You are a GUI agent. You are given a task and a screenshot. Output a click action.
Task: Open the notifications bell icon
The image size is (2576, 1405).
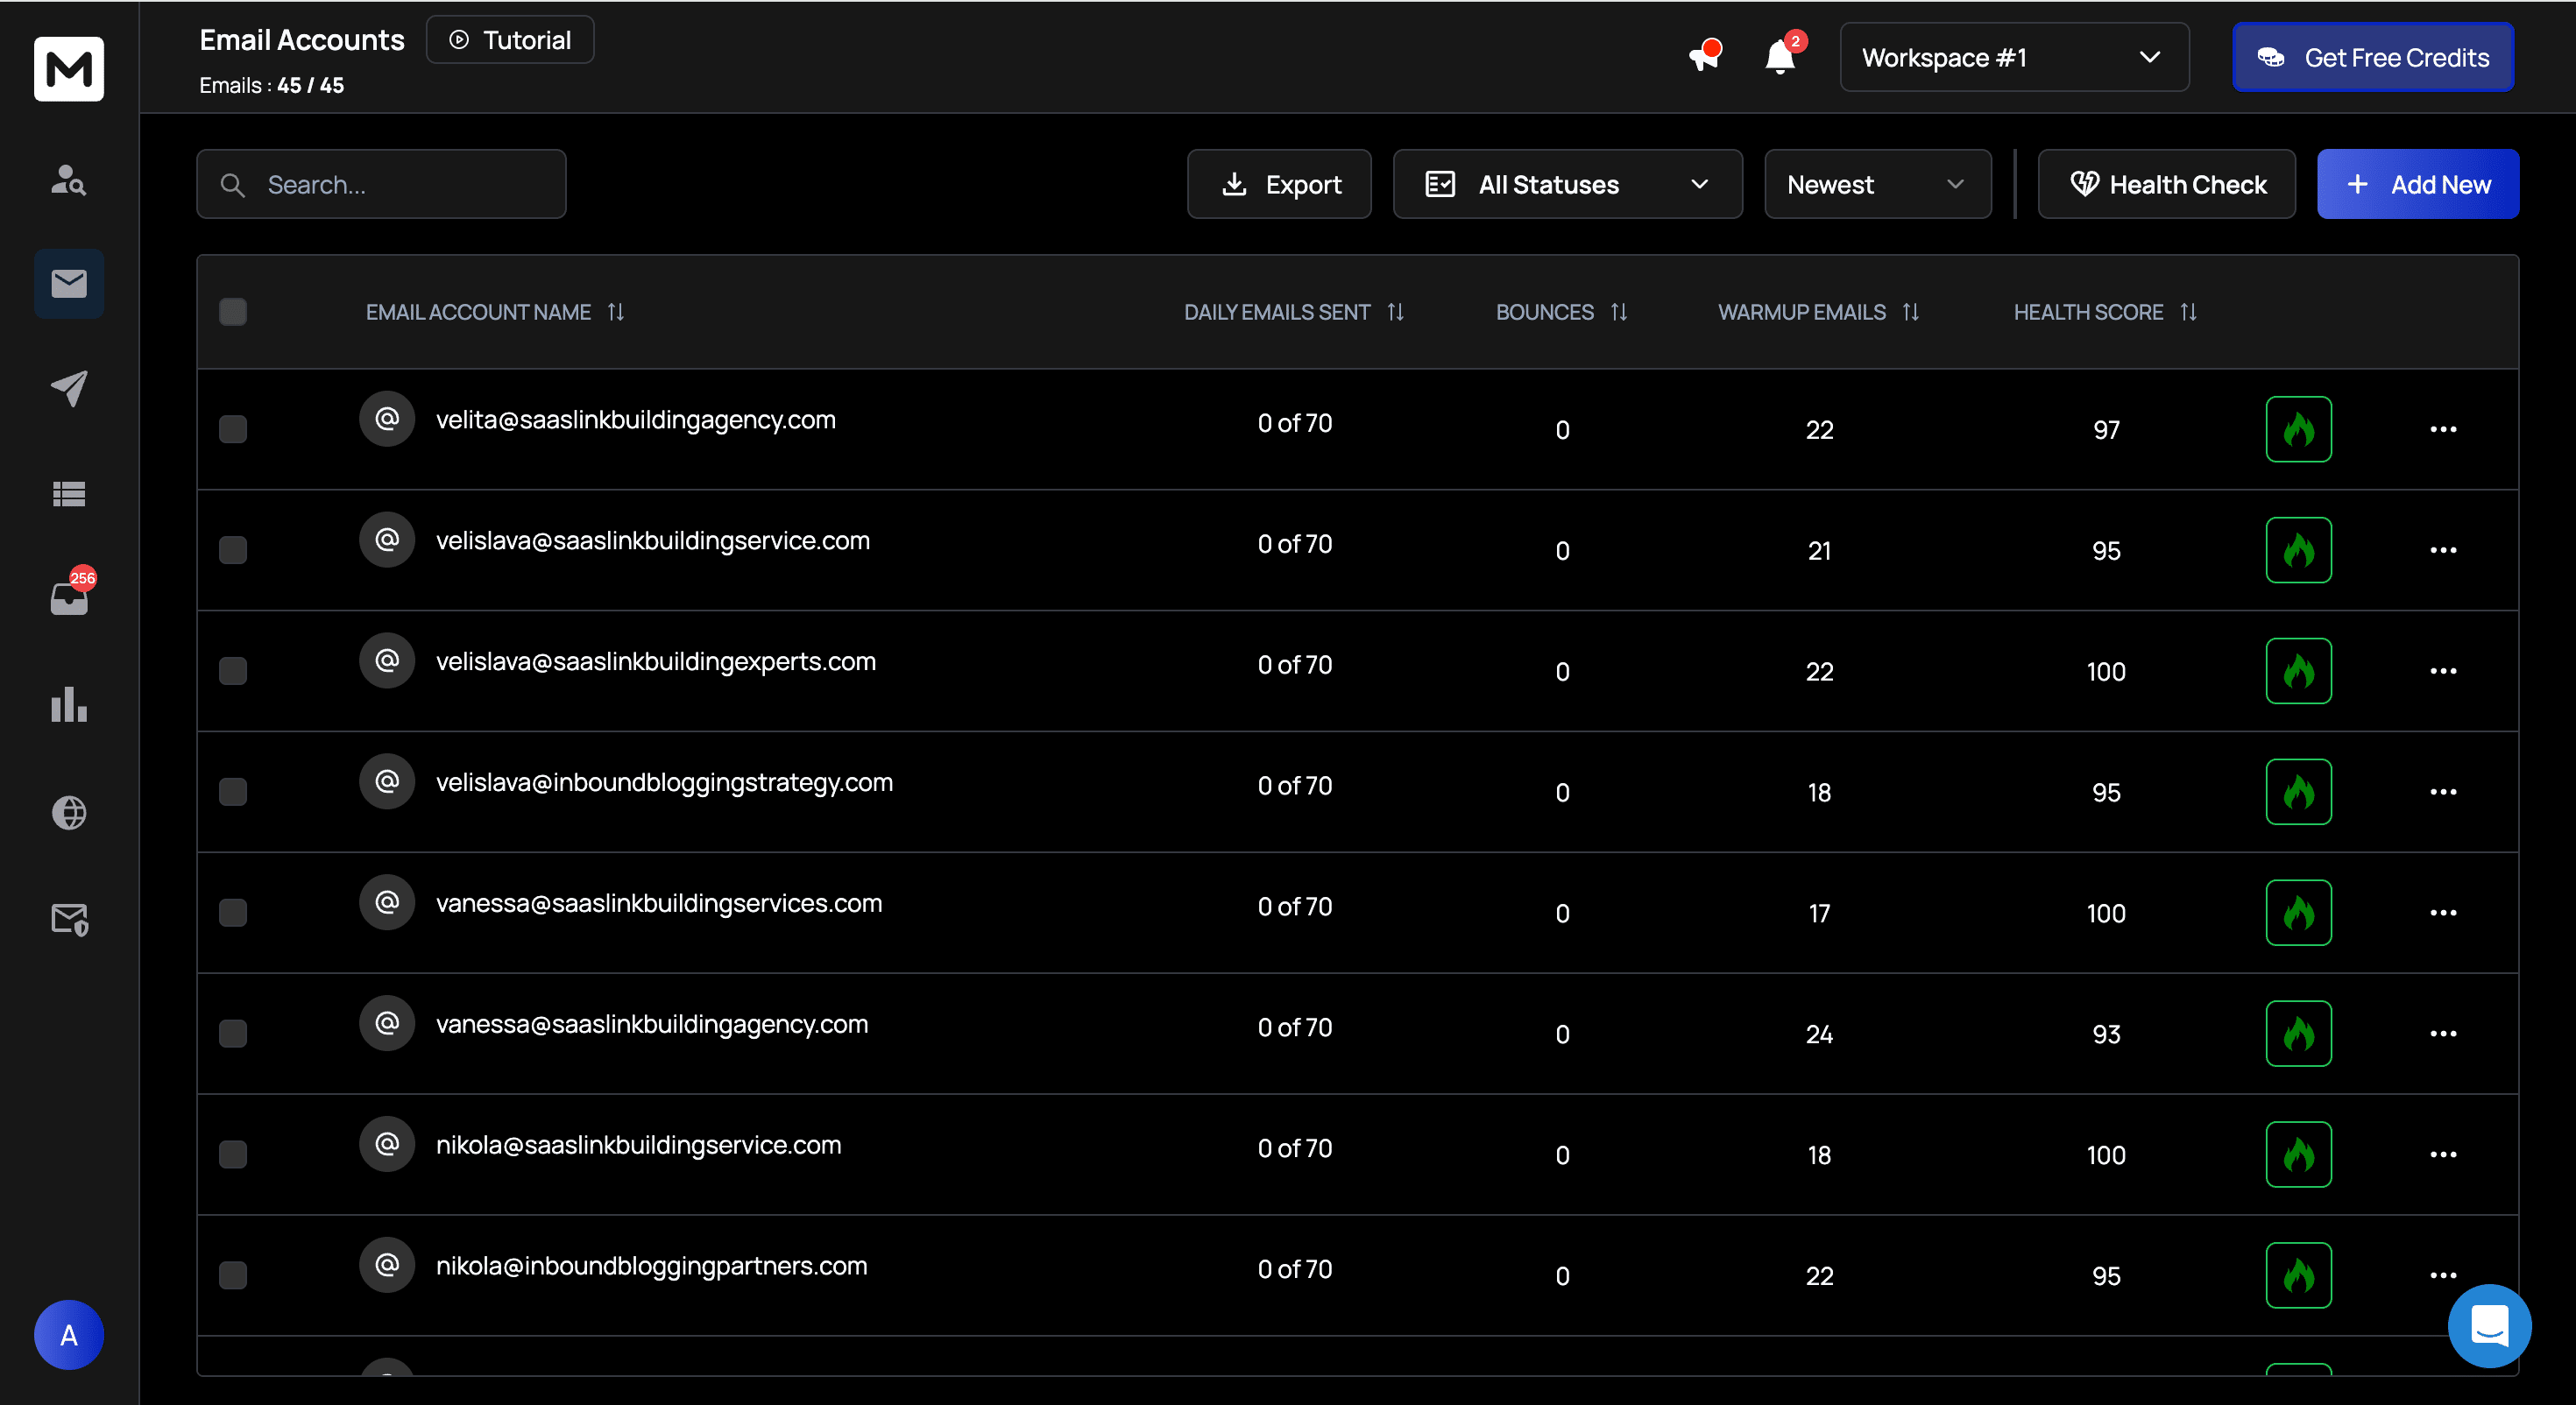point(1780,57)
